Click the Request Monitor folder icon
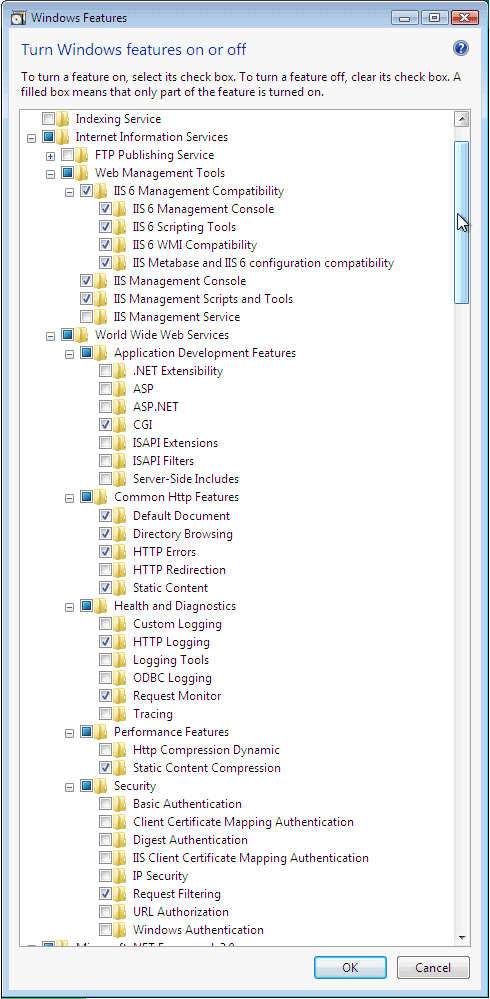 coord(120,696)
